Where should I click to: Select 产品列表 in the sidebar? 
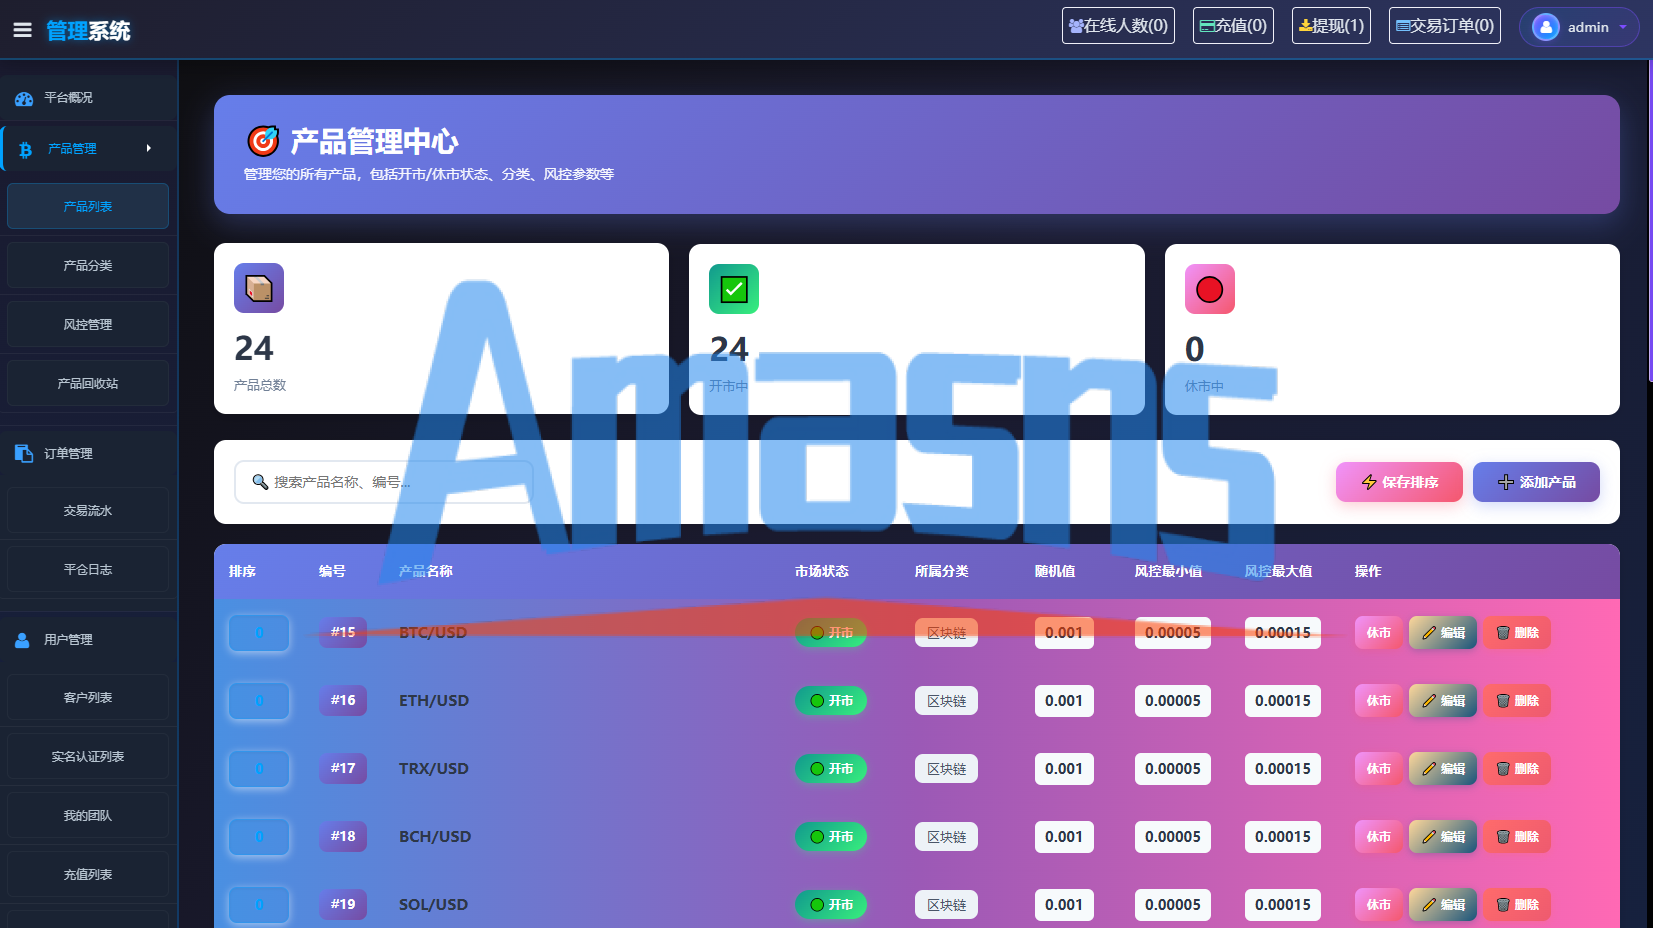point(88,206)
